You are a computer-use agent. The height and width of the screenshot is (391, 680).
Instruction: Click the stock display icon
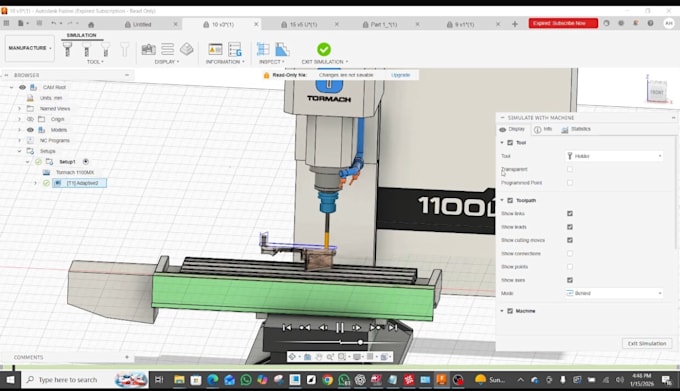tap(186, 49)
